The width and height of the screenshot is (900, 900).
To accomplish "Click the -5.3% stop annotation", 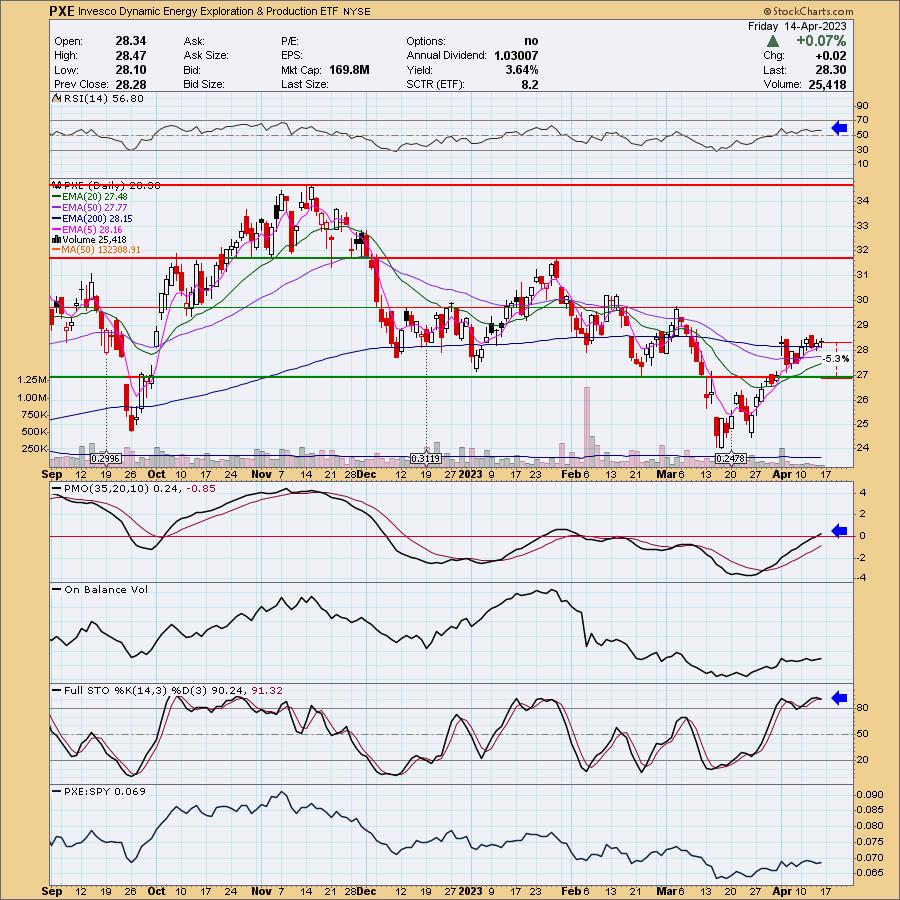I will point(836,359).
